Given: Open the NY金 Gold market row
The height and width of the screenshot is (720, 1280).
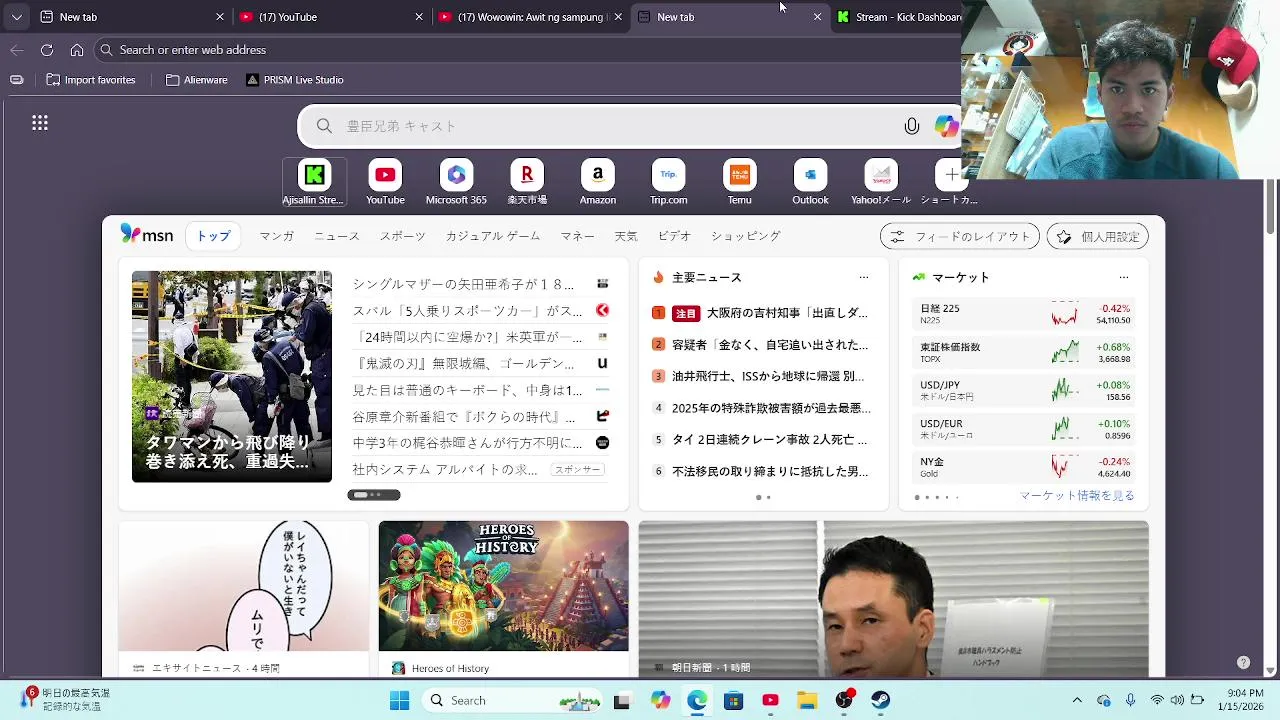Looking at the screenshot, I should (x=1025, y=467).
